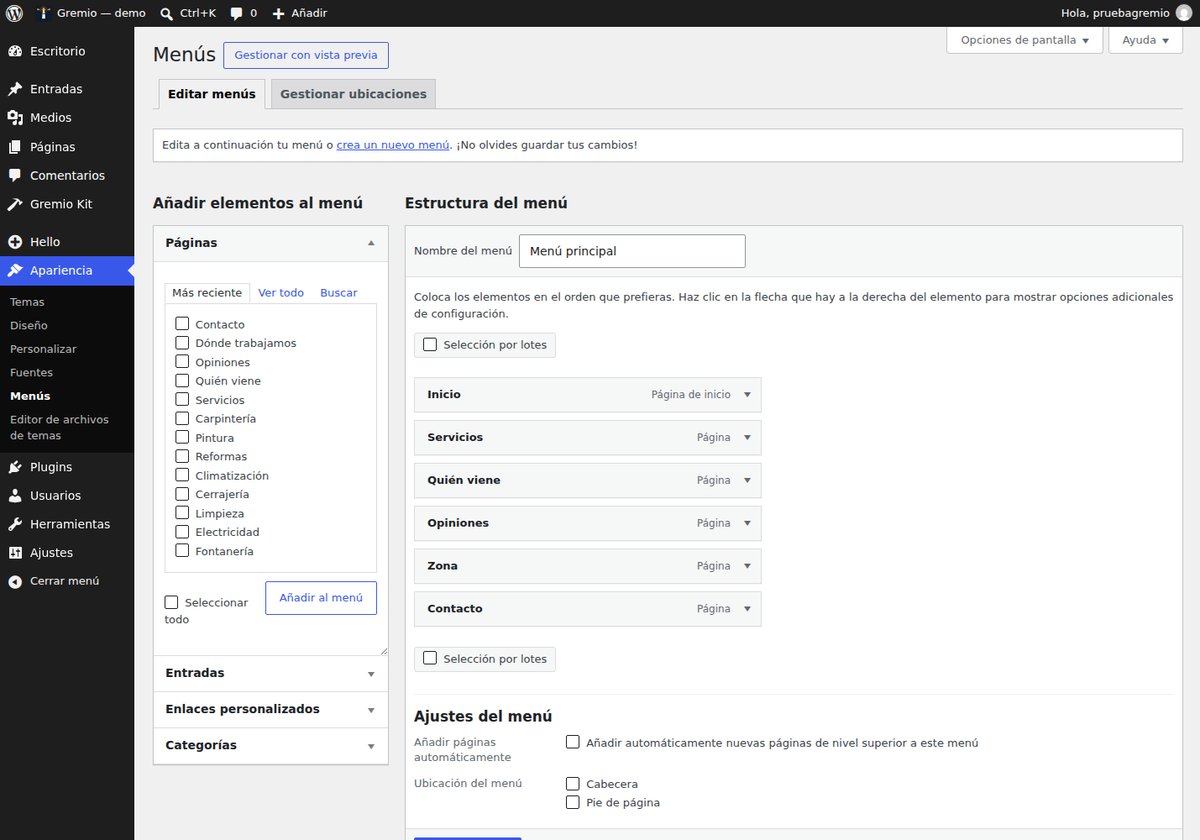Image resolution: width=1200 pixels, height=840 pixels.
Task: Expand the Entradas accordion section
Action: point(371,674)
